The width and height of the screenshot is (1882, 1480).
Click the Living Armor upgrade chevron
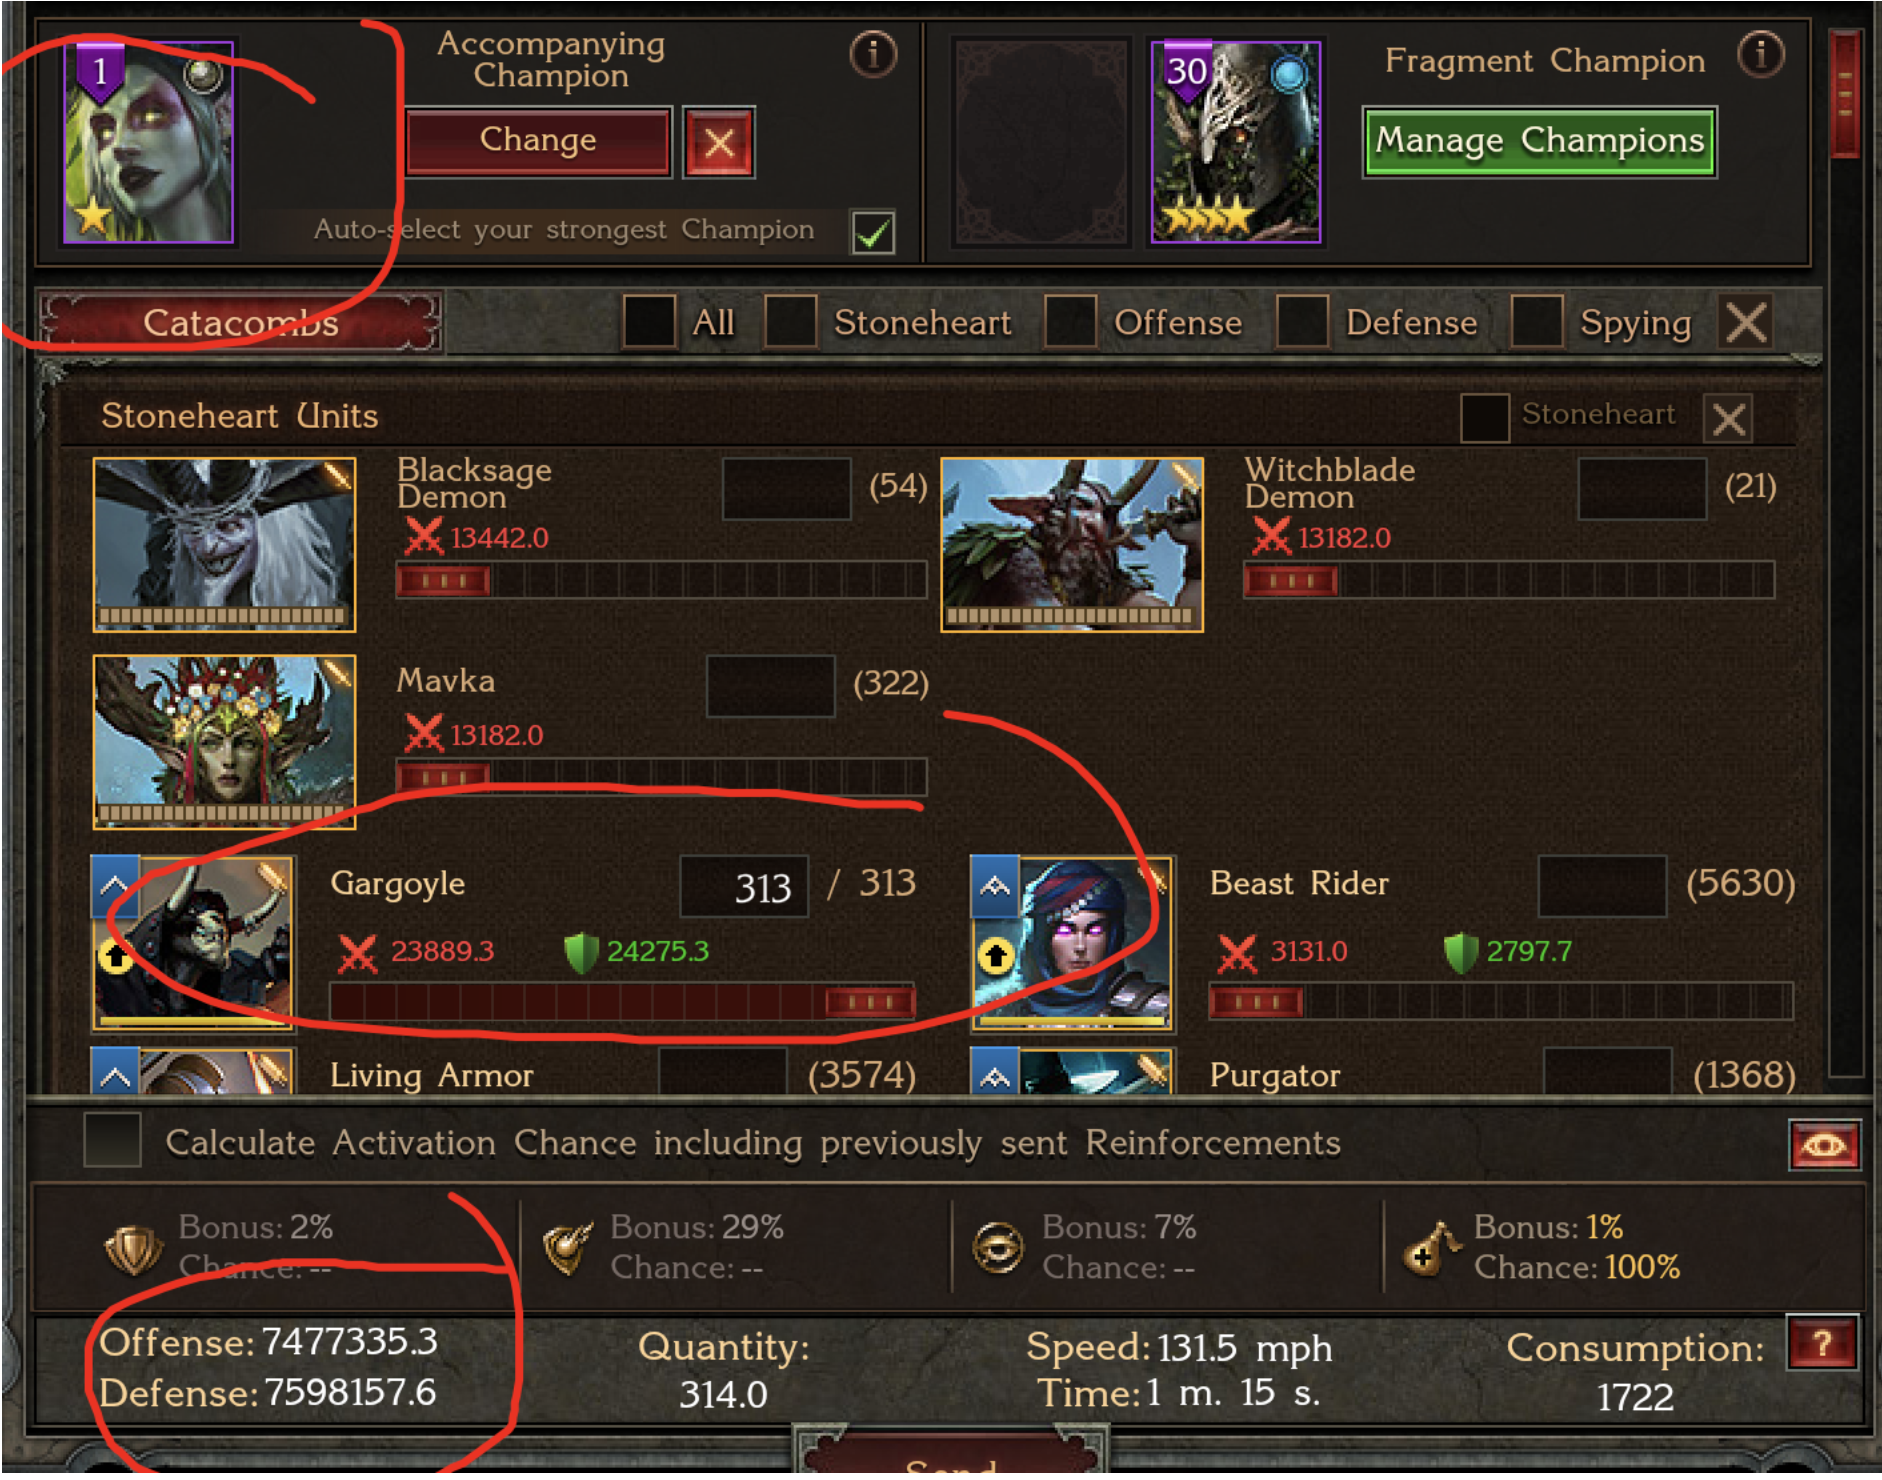pyautogui.click(x=114, y=1072)
